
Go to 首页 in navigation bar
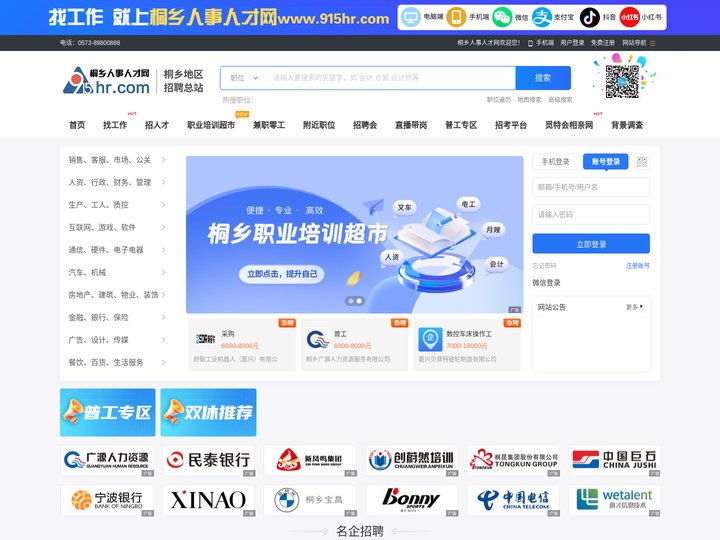point(77,125)
